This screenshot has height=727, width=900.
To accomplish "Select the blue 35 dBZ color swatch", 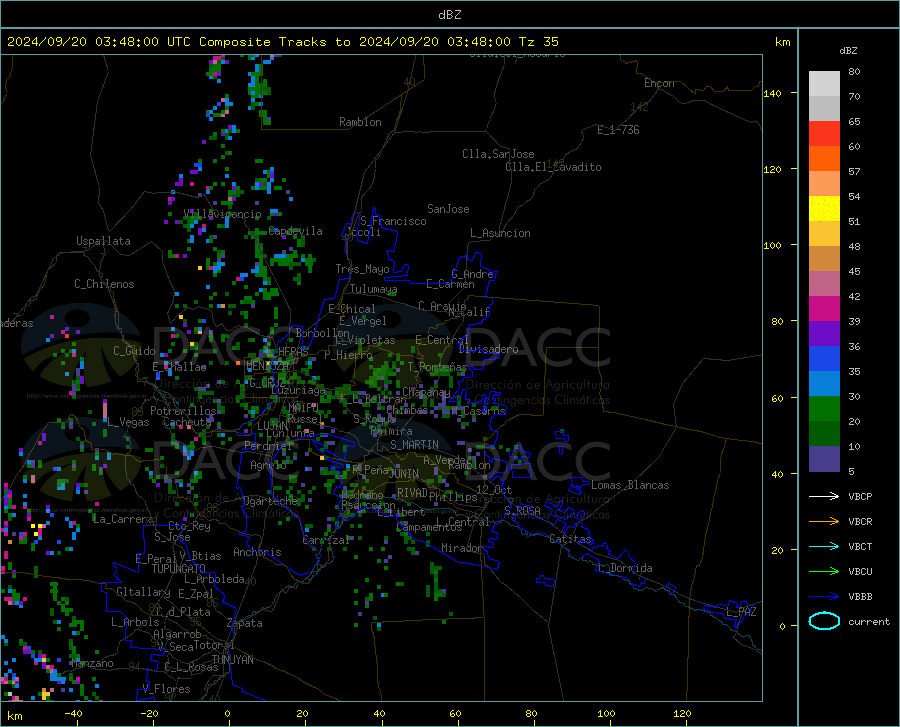I will coord(824,359).
